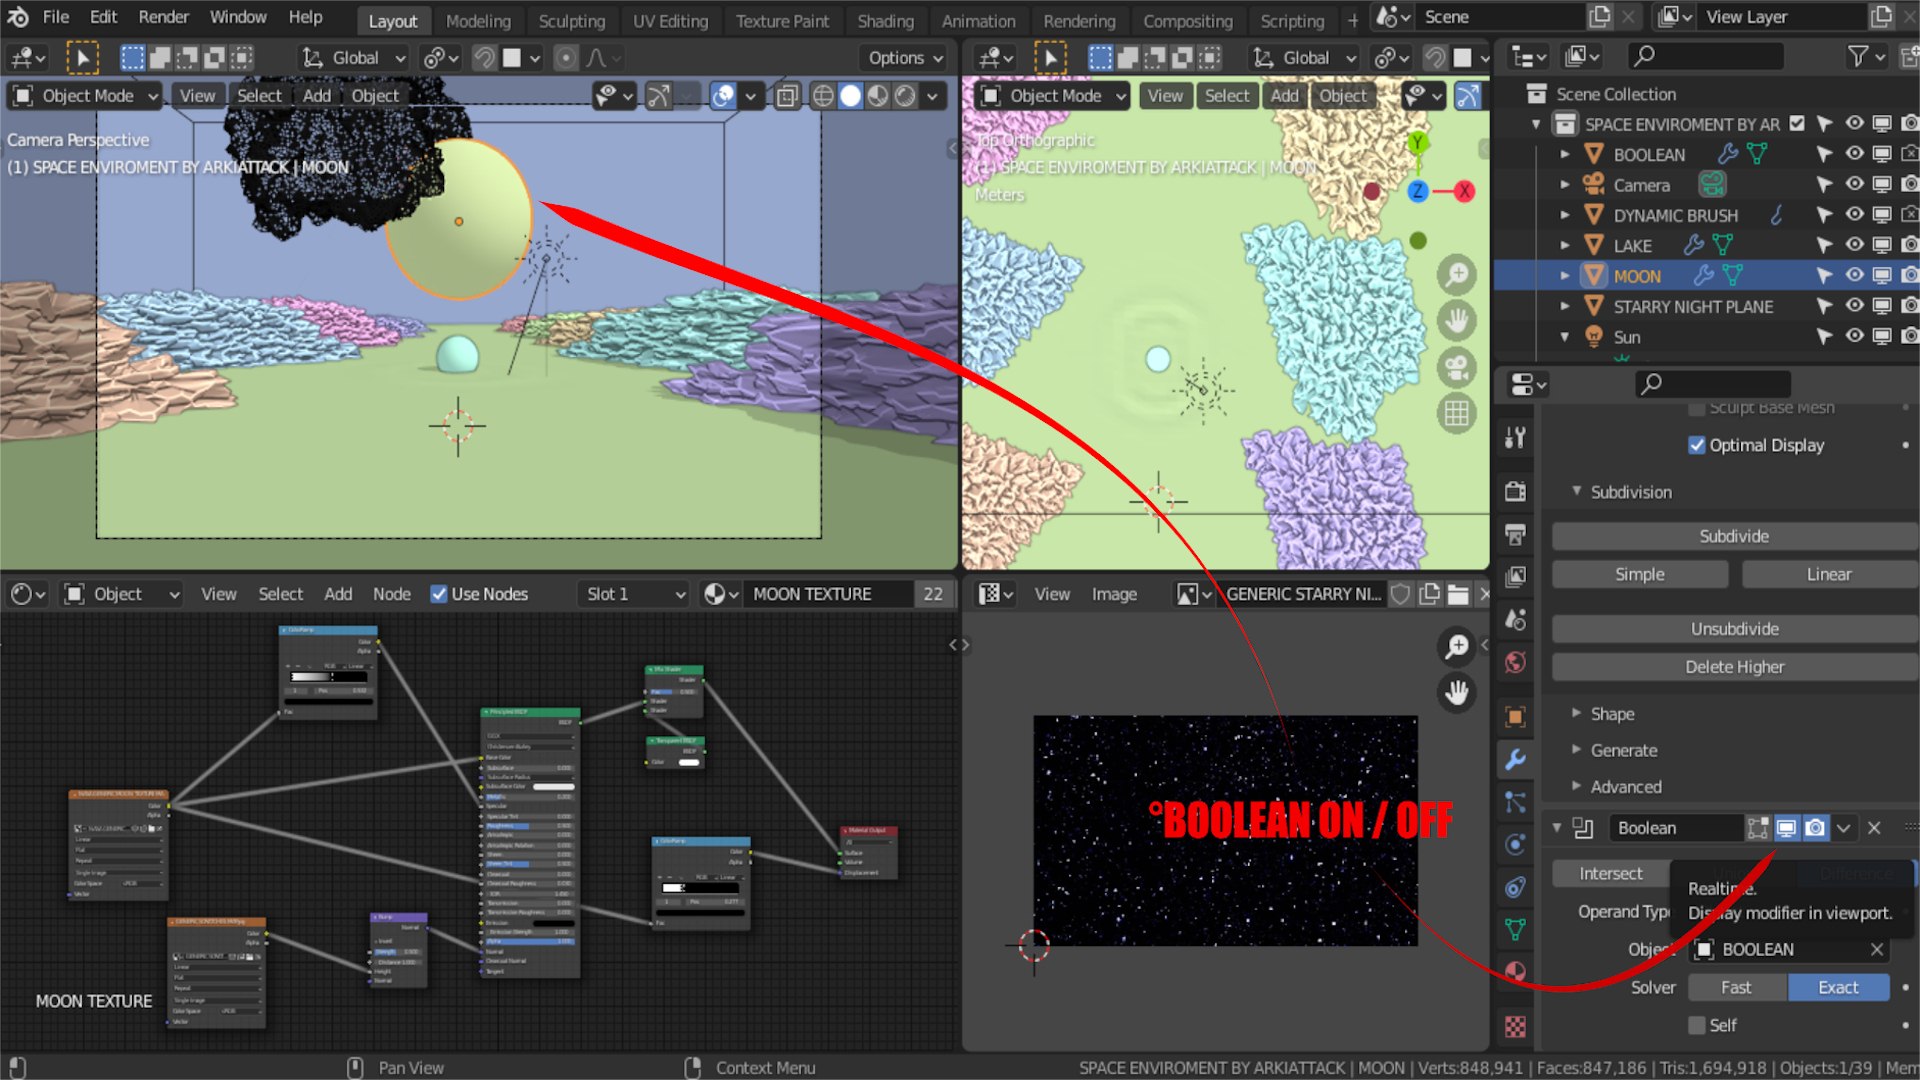Toggle X-ray in the camera viewport

[x=787, y=96]
